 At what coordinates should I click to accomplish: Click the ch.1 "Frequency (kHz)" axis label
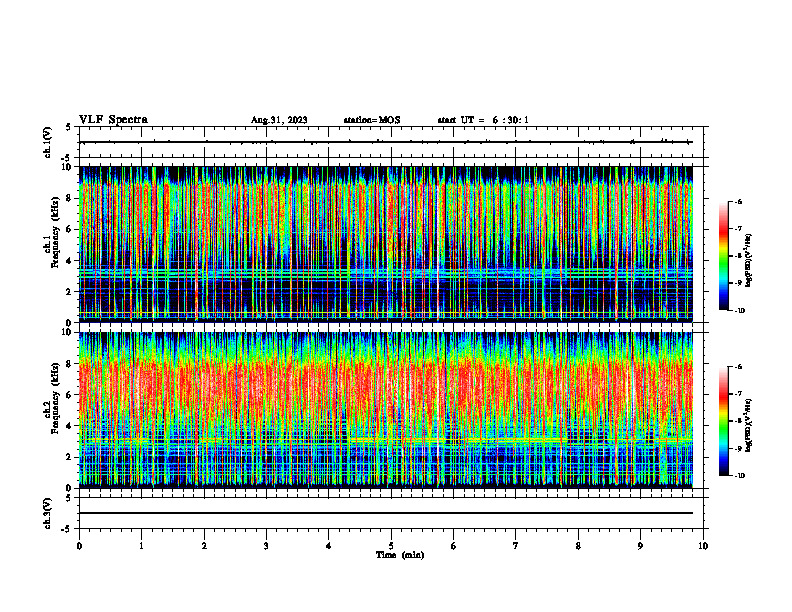tap(55, 233)
